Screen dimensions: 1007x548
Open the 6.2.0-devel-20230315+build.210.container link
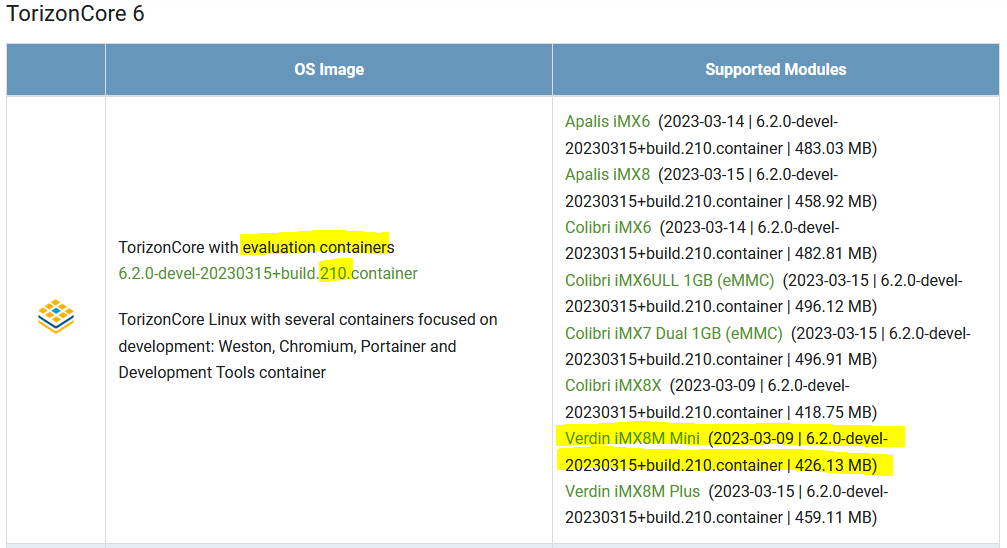[268, 274]
